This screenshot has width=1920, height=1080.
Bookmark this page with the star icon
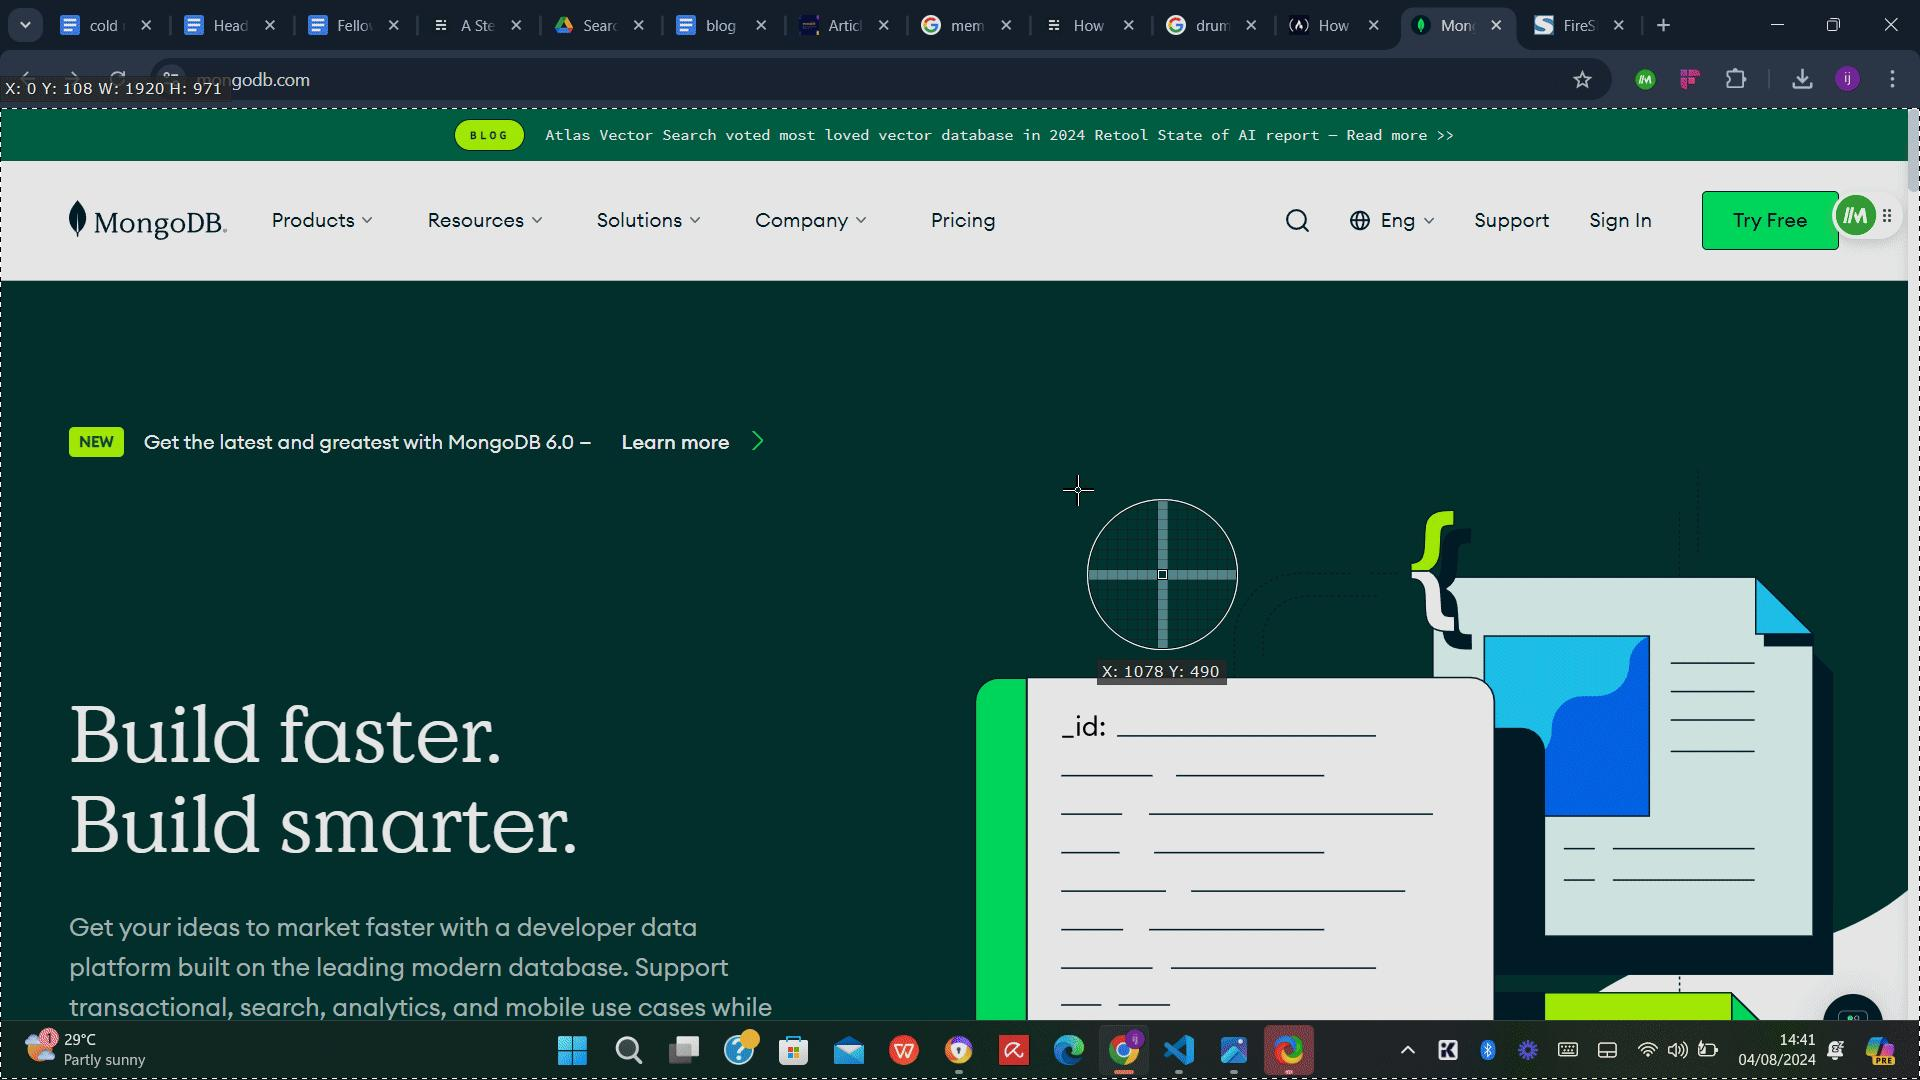pyautogui.click(x=1582, y=80)
